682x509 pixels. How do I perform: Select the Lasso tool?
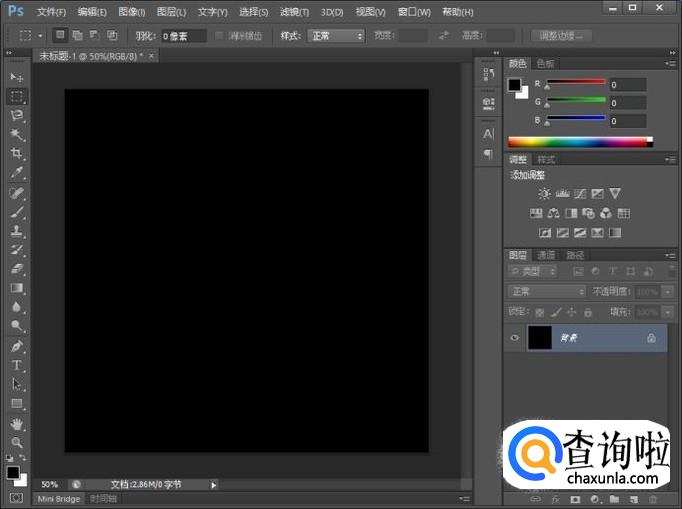pyautogui.click(x=16, y=115)
